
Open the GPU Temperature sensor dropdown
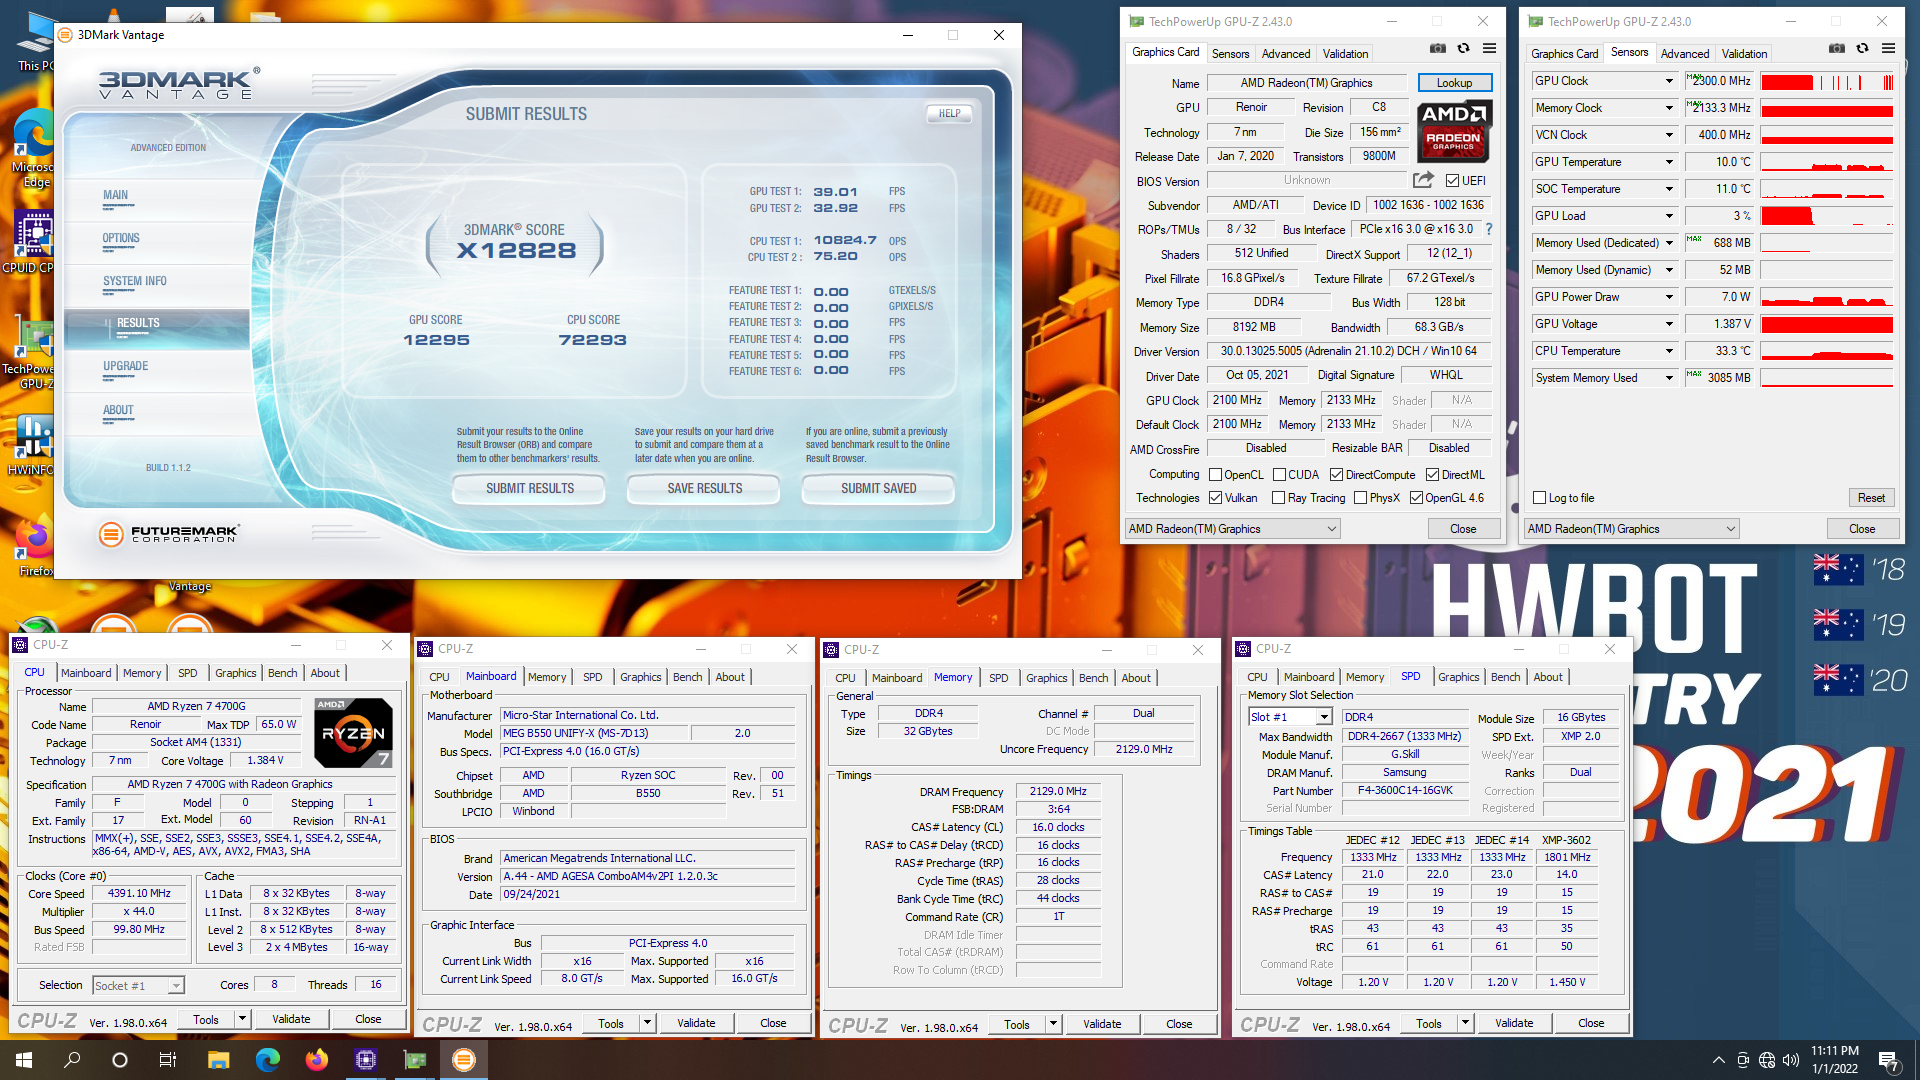1668,162
